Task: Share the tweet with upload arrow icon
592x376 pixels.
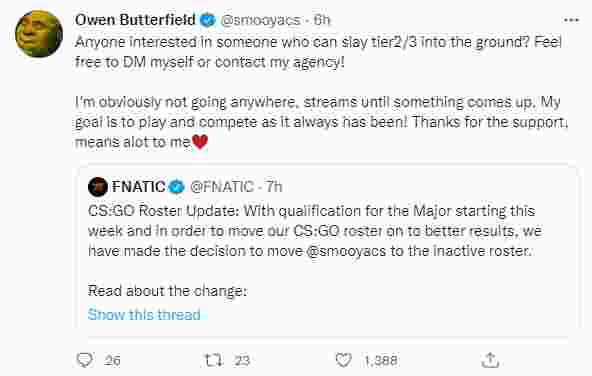Action: [490, 360]
